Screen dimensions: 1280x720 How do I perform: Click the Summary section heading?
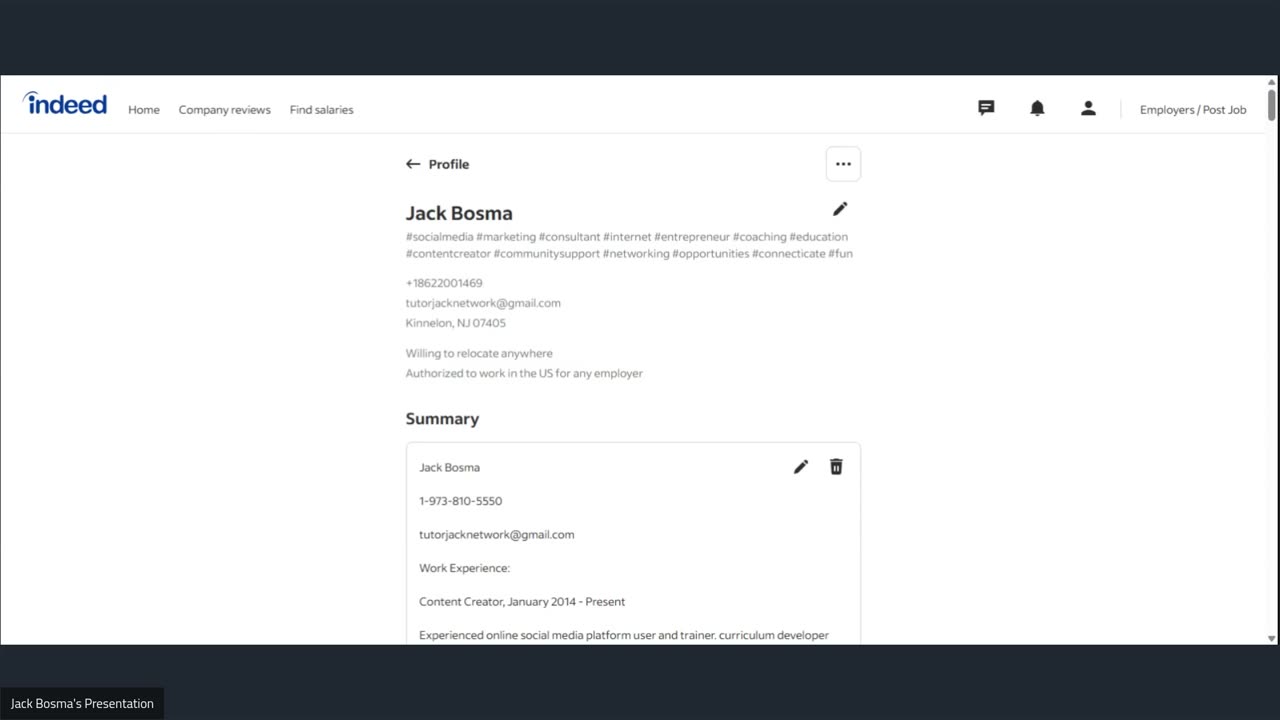click(x=442, y=419)
